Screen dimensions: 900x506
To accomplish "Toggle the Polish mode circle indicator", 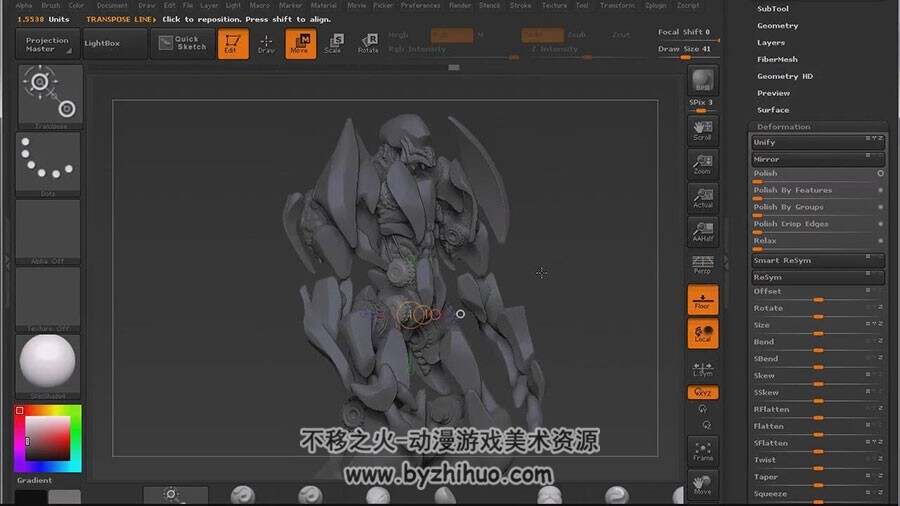I will [x=880, y=173].
